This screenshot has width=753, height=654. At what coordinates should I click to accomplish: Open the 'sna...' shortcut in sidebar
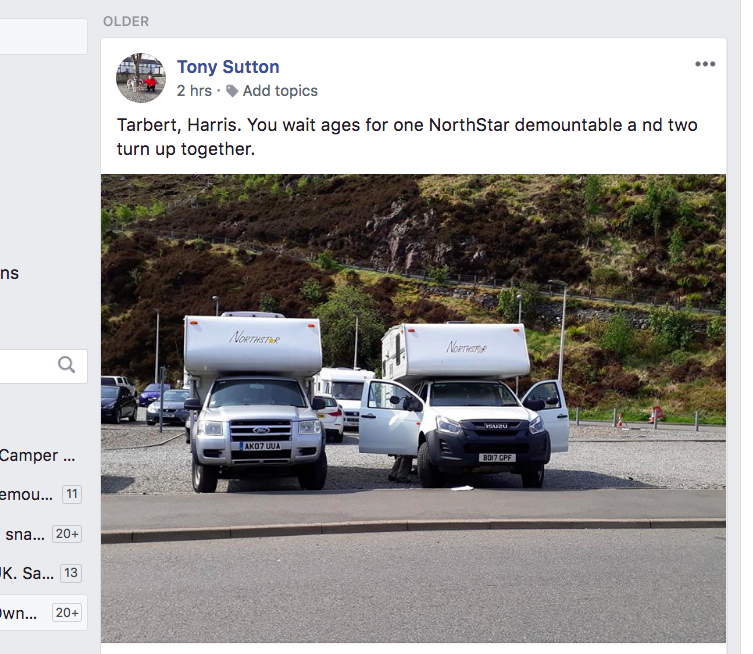(25, 534)
